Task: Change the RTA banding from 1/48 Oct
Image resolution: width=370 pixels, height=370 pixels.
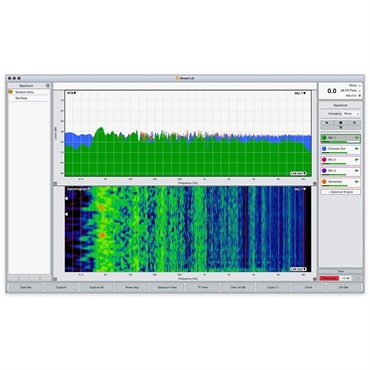Action: tap(298, 174)
